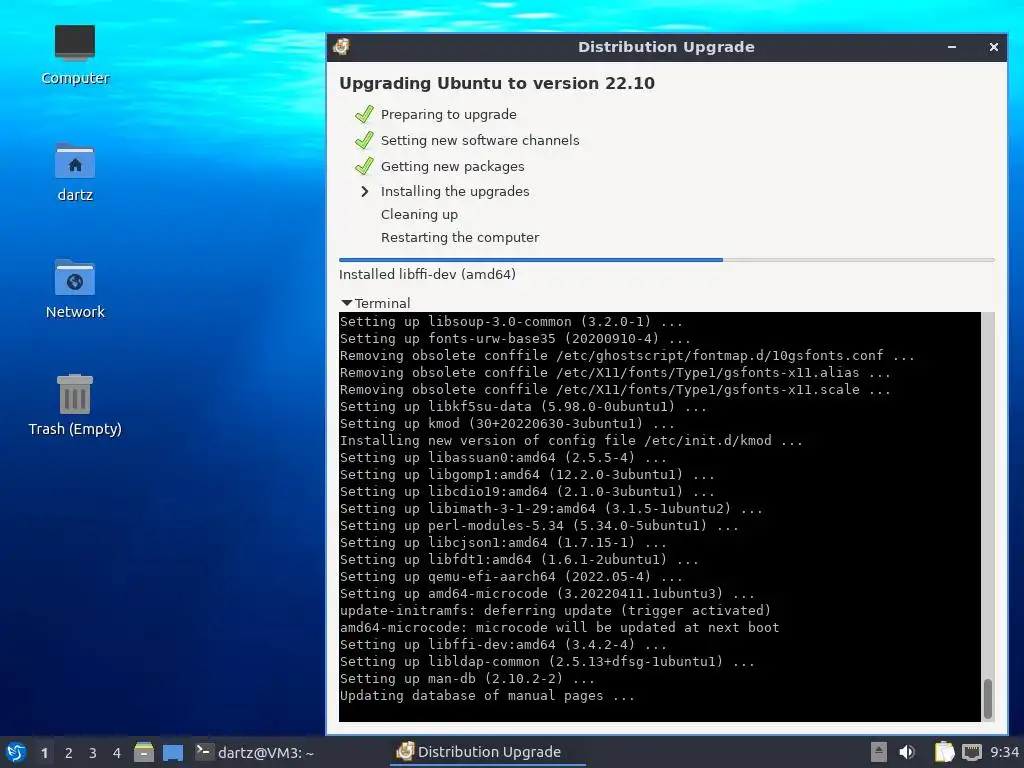Click terminal line 'Setting up libldap-common'

pyautogui.click(x=547, y=662)
